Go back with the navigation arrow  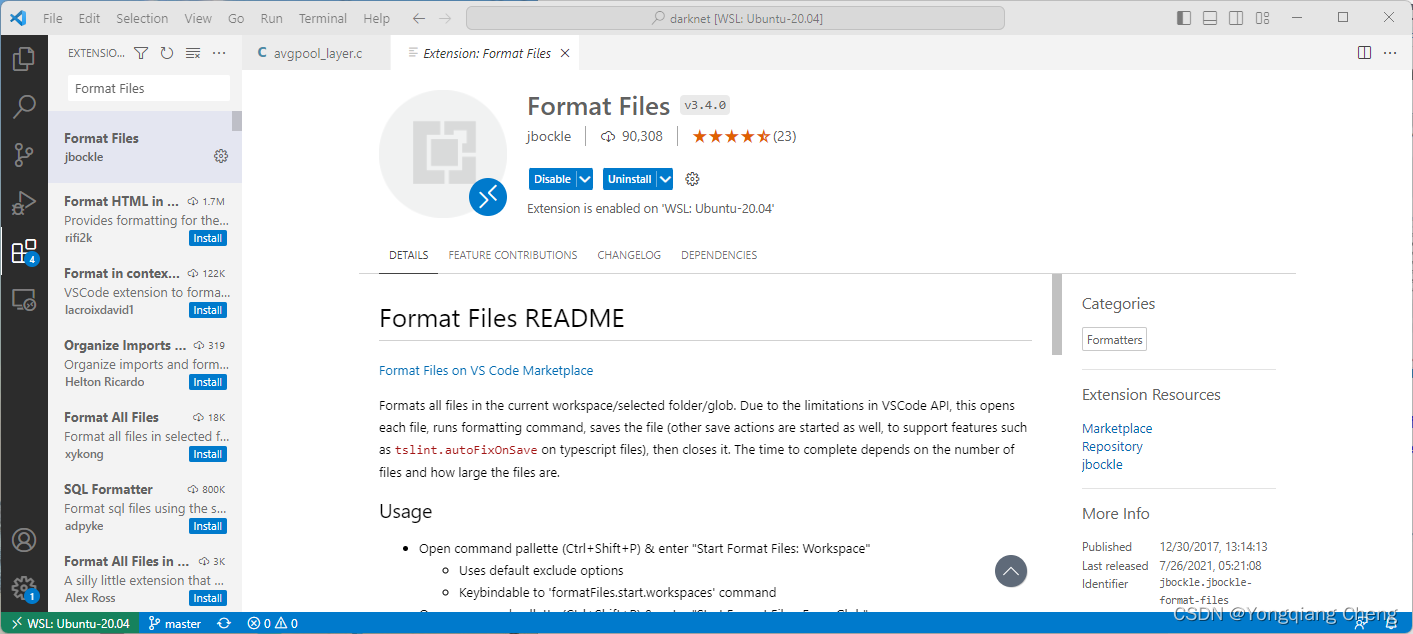(x=419, y=18)
